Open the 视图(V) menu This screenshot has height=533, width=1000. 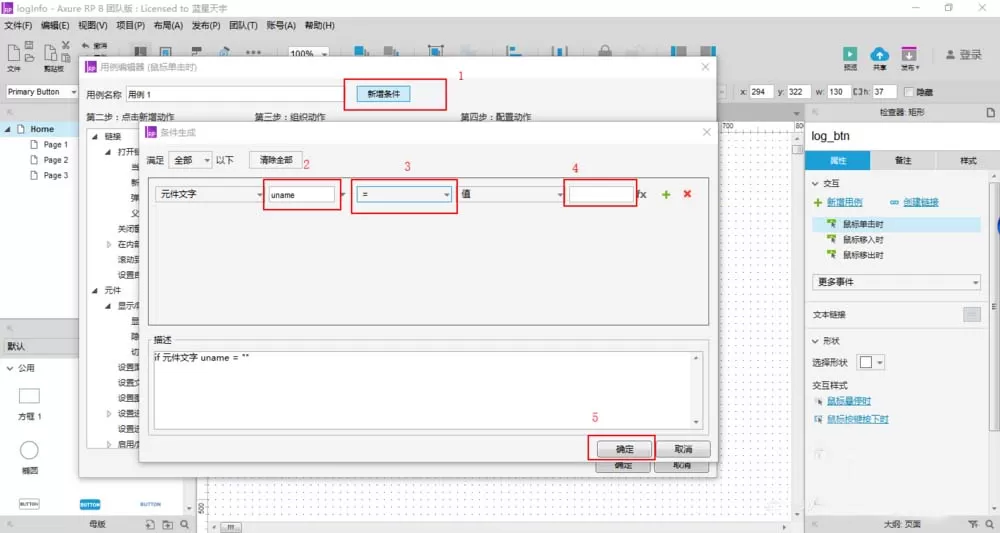click(92, 26)
